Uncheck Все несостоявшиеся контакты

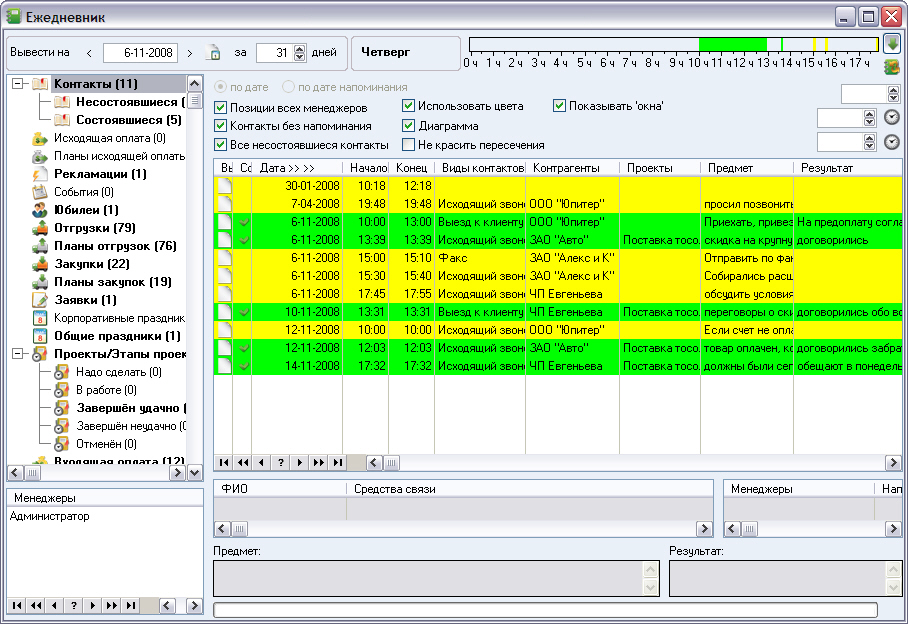click(220, 144)
